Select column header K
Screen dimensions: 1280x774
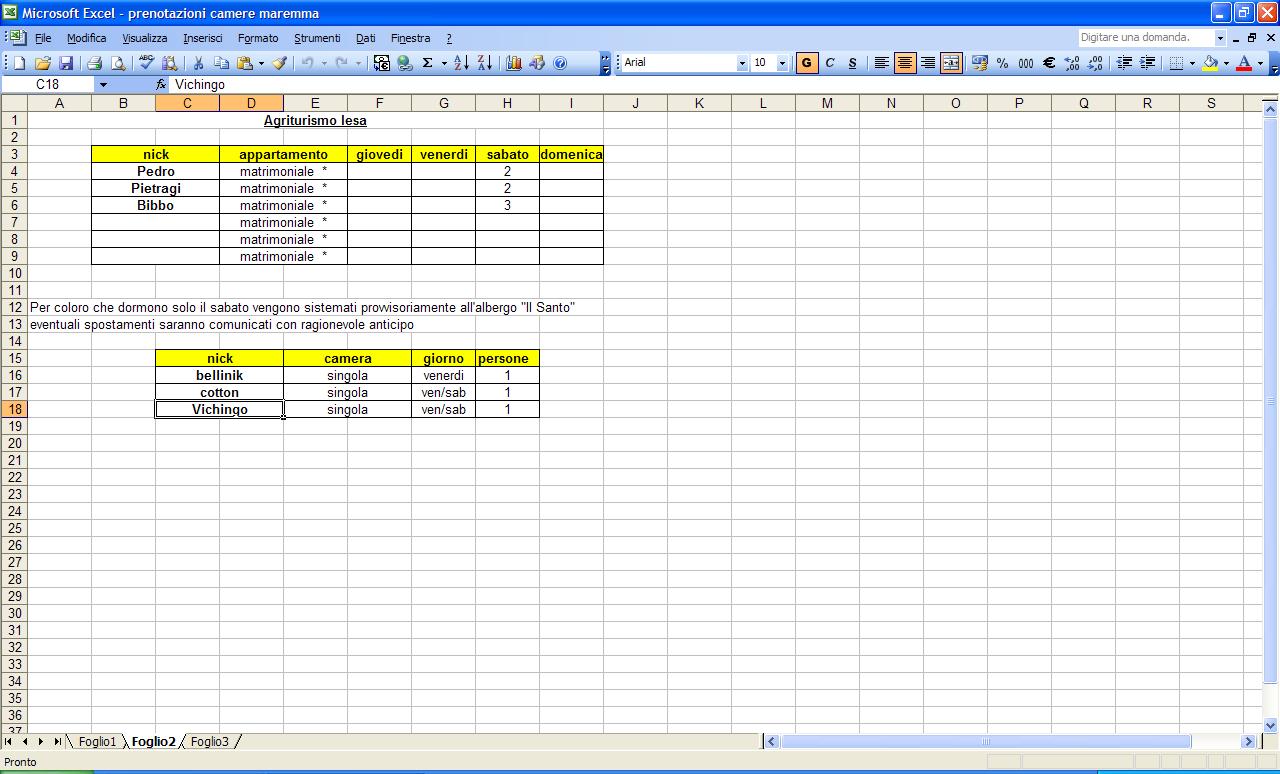699,103
